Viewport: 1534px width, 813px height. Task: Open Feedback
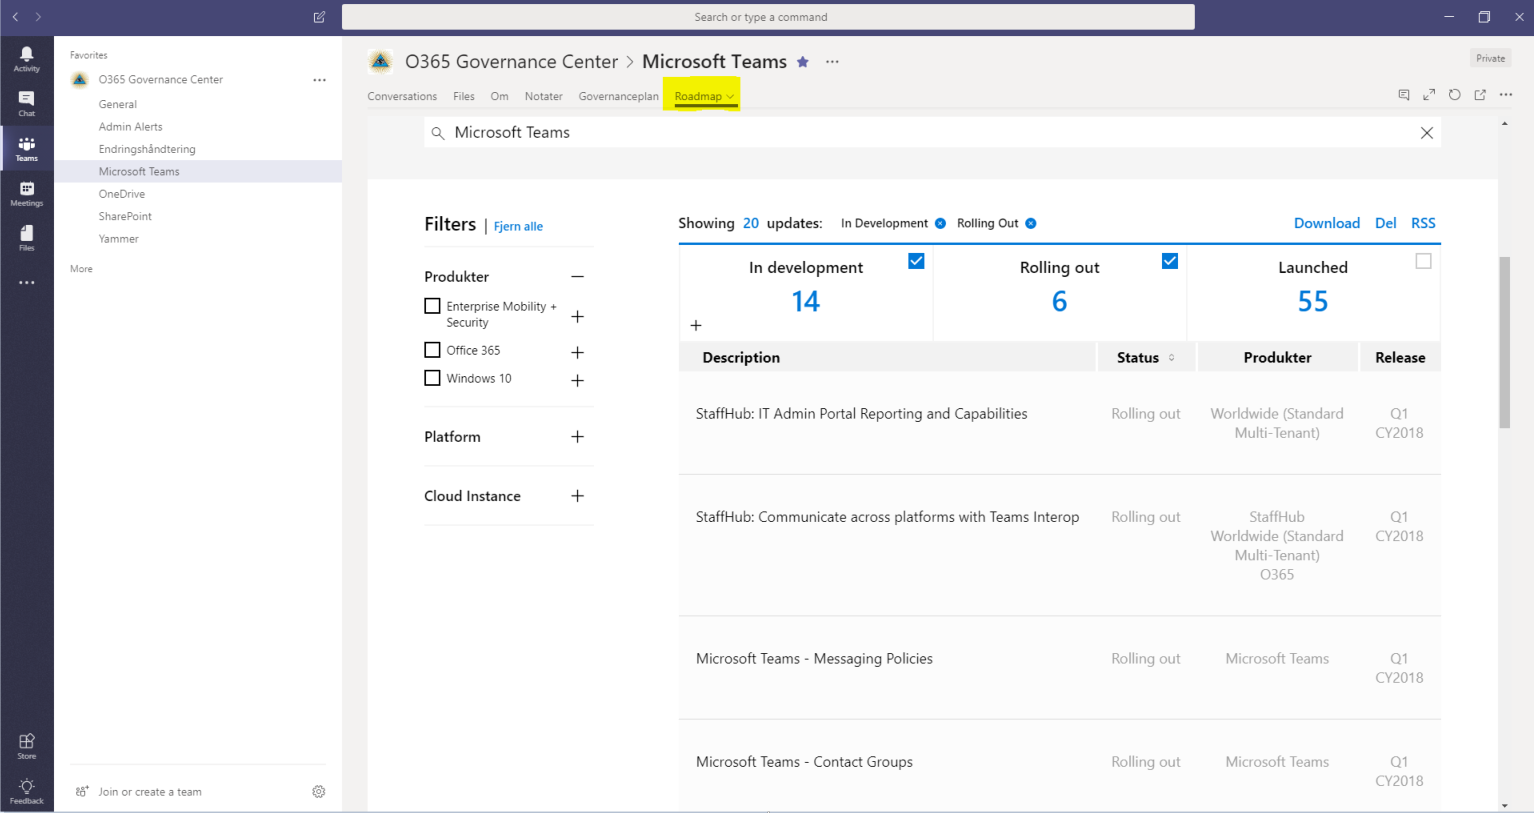(26, 787)
